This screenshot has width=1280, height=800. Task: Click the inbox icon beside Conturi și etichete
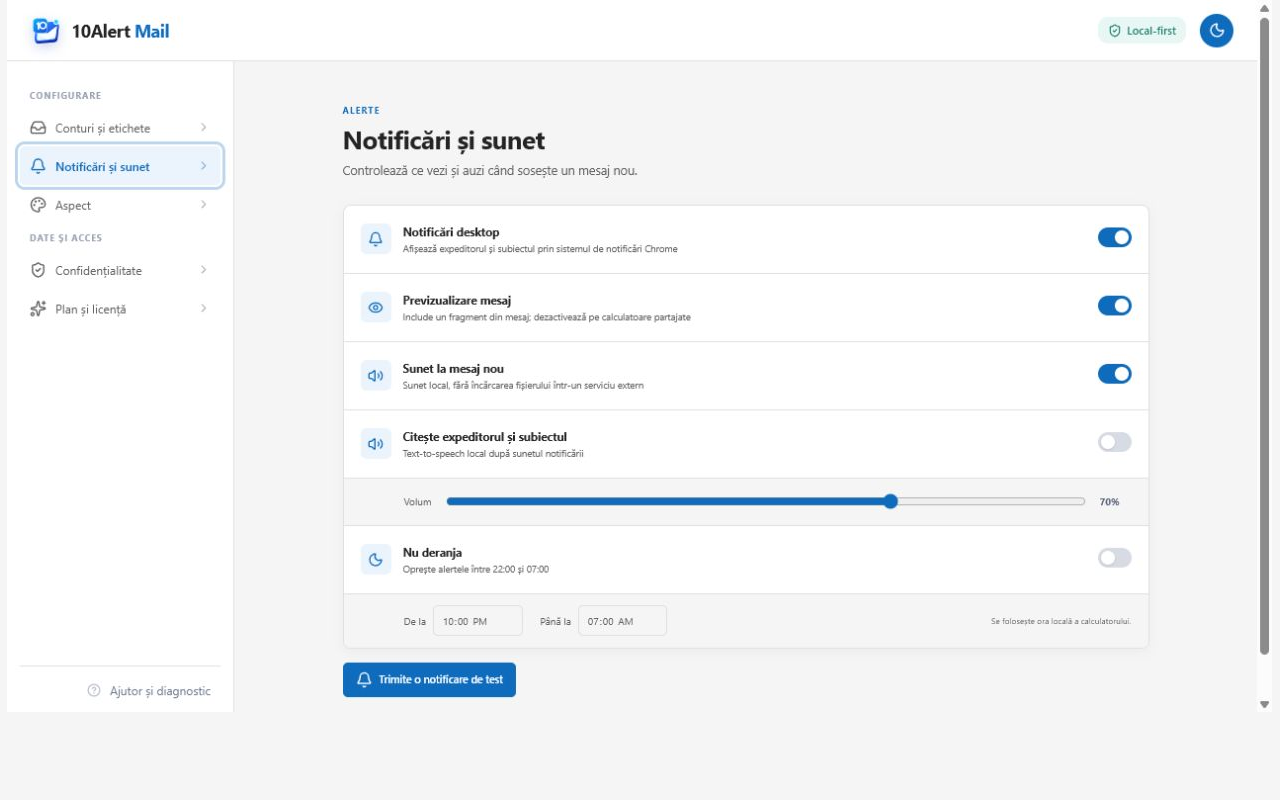pyautogui.click(x=38, y=128)
